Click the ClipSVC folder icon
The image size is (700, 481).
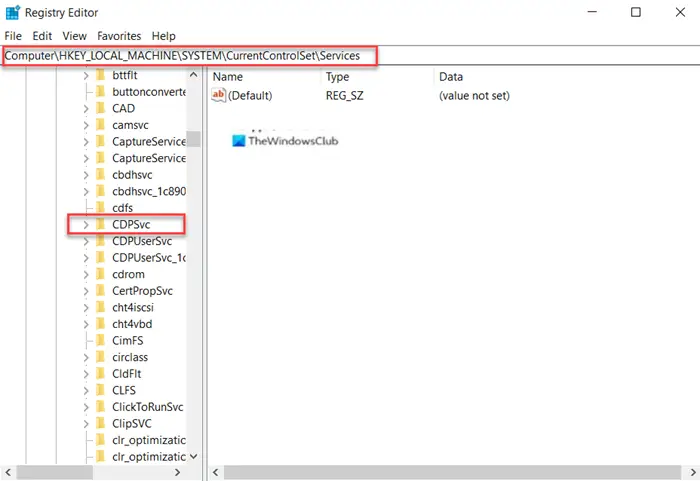101,423
